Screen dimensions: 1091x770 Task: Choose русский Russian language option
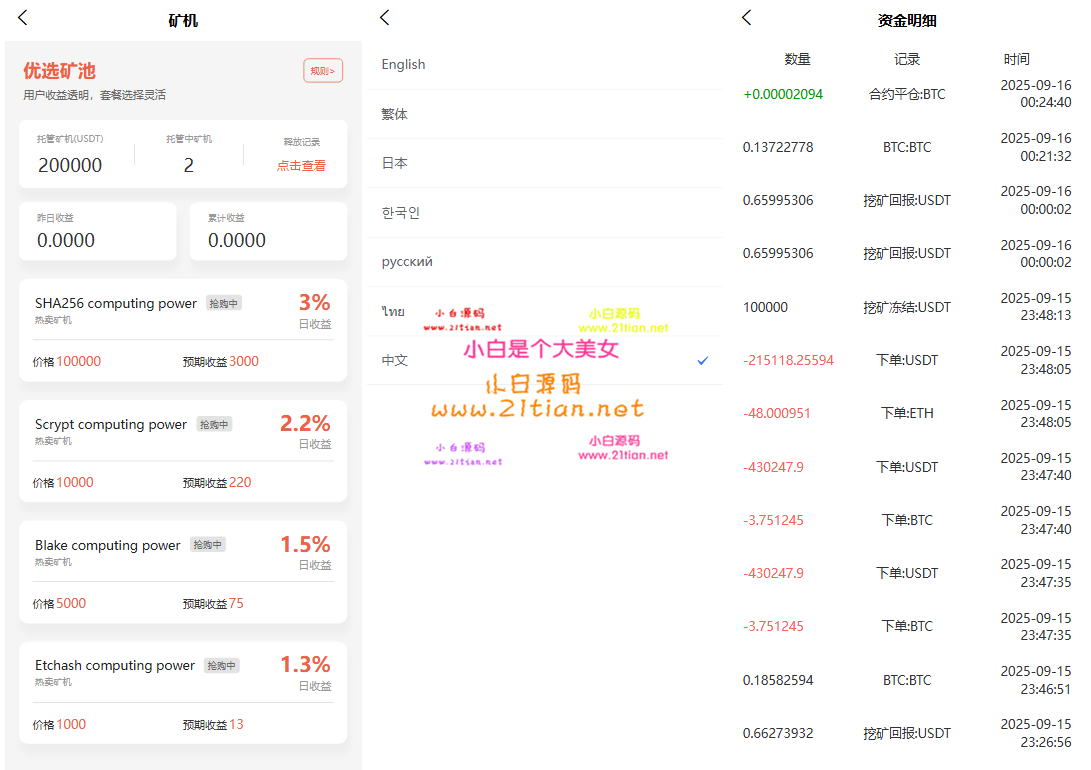[x=407, y=262]
